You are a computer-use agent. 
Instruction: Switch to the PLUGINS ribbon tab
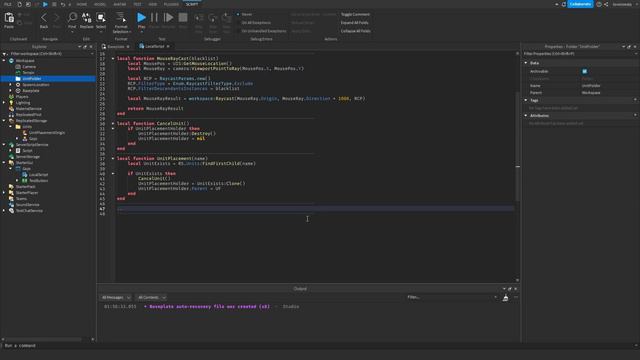(x=171, y=4)
